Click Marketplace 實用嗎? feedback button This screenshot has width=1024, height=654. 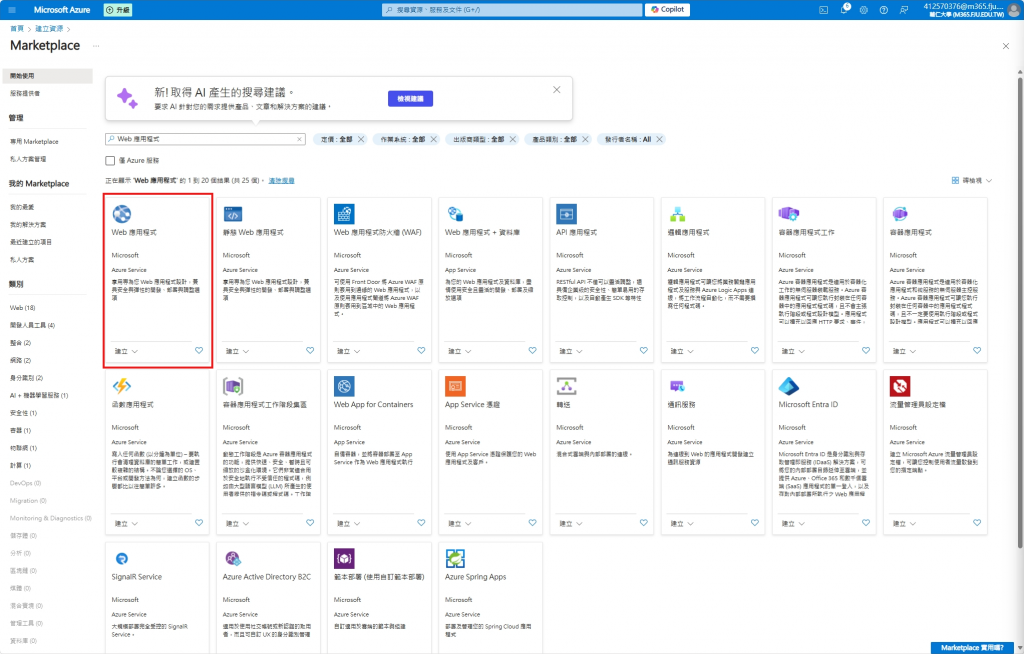click(x=972, y=647)
